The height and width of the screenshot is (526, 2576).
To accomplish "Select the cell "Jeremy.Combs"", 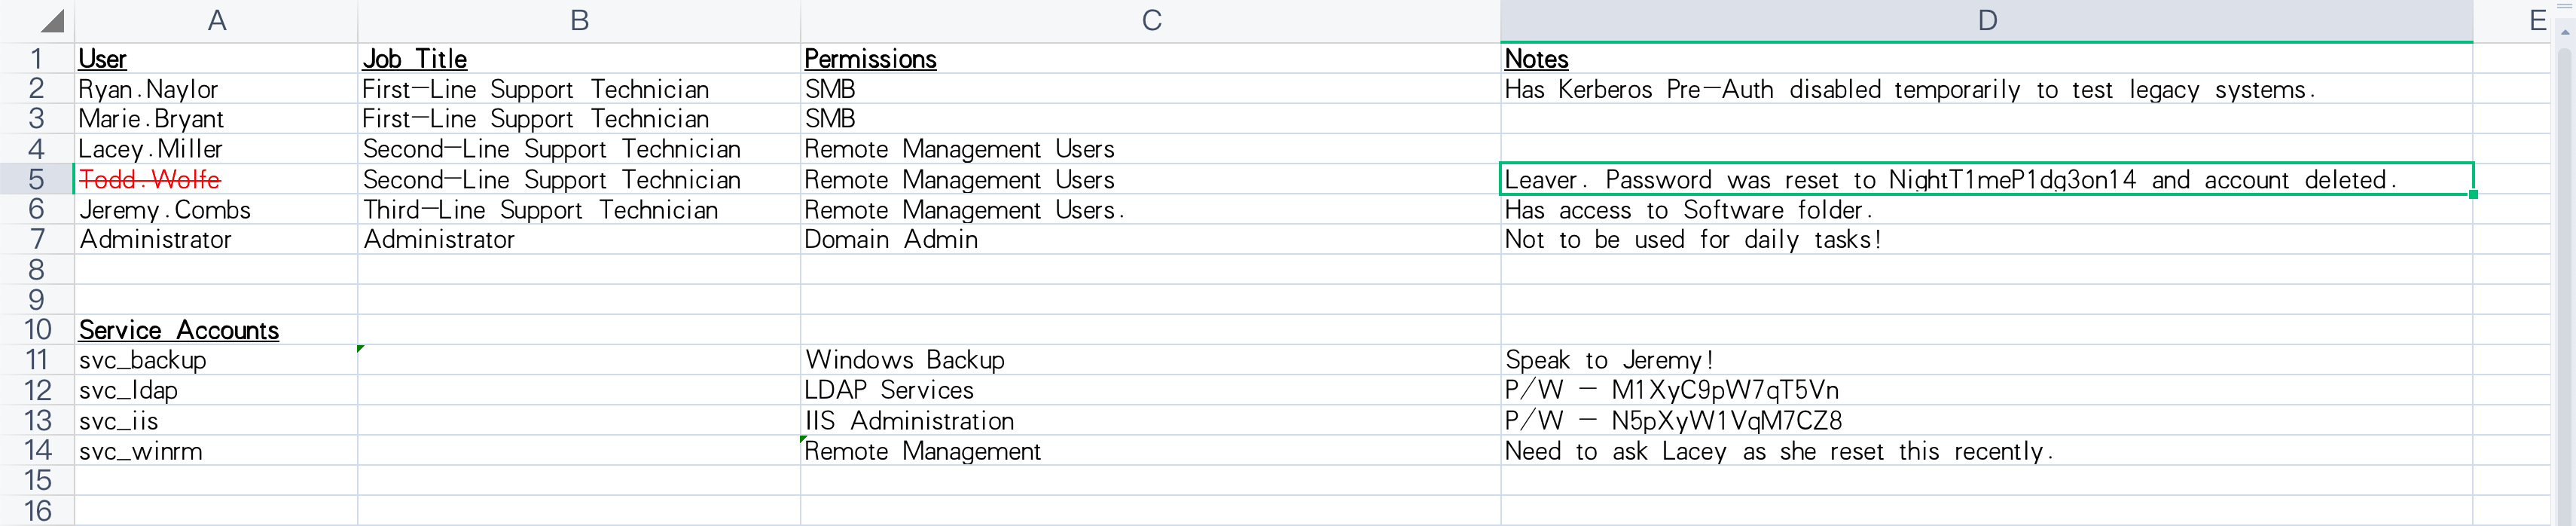I will 216,210.
